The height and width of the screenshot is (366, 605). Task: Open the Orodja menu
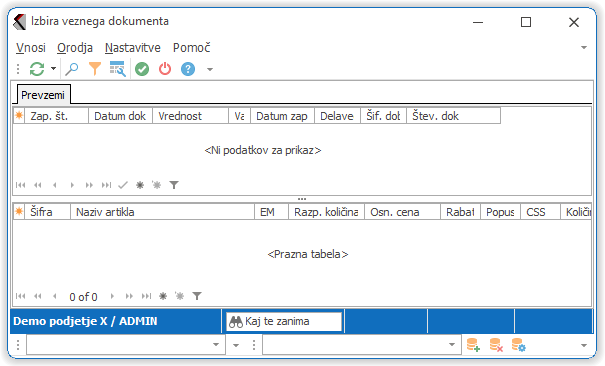pos(75,48)
